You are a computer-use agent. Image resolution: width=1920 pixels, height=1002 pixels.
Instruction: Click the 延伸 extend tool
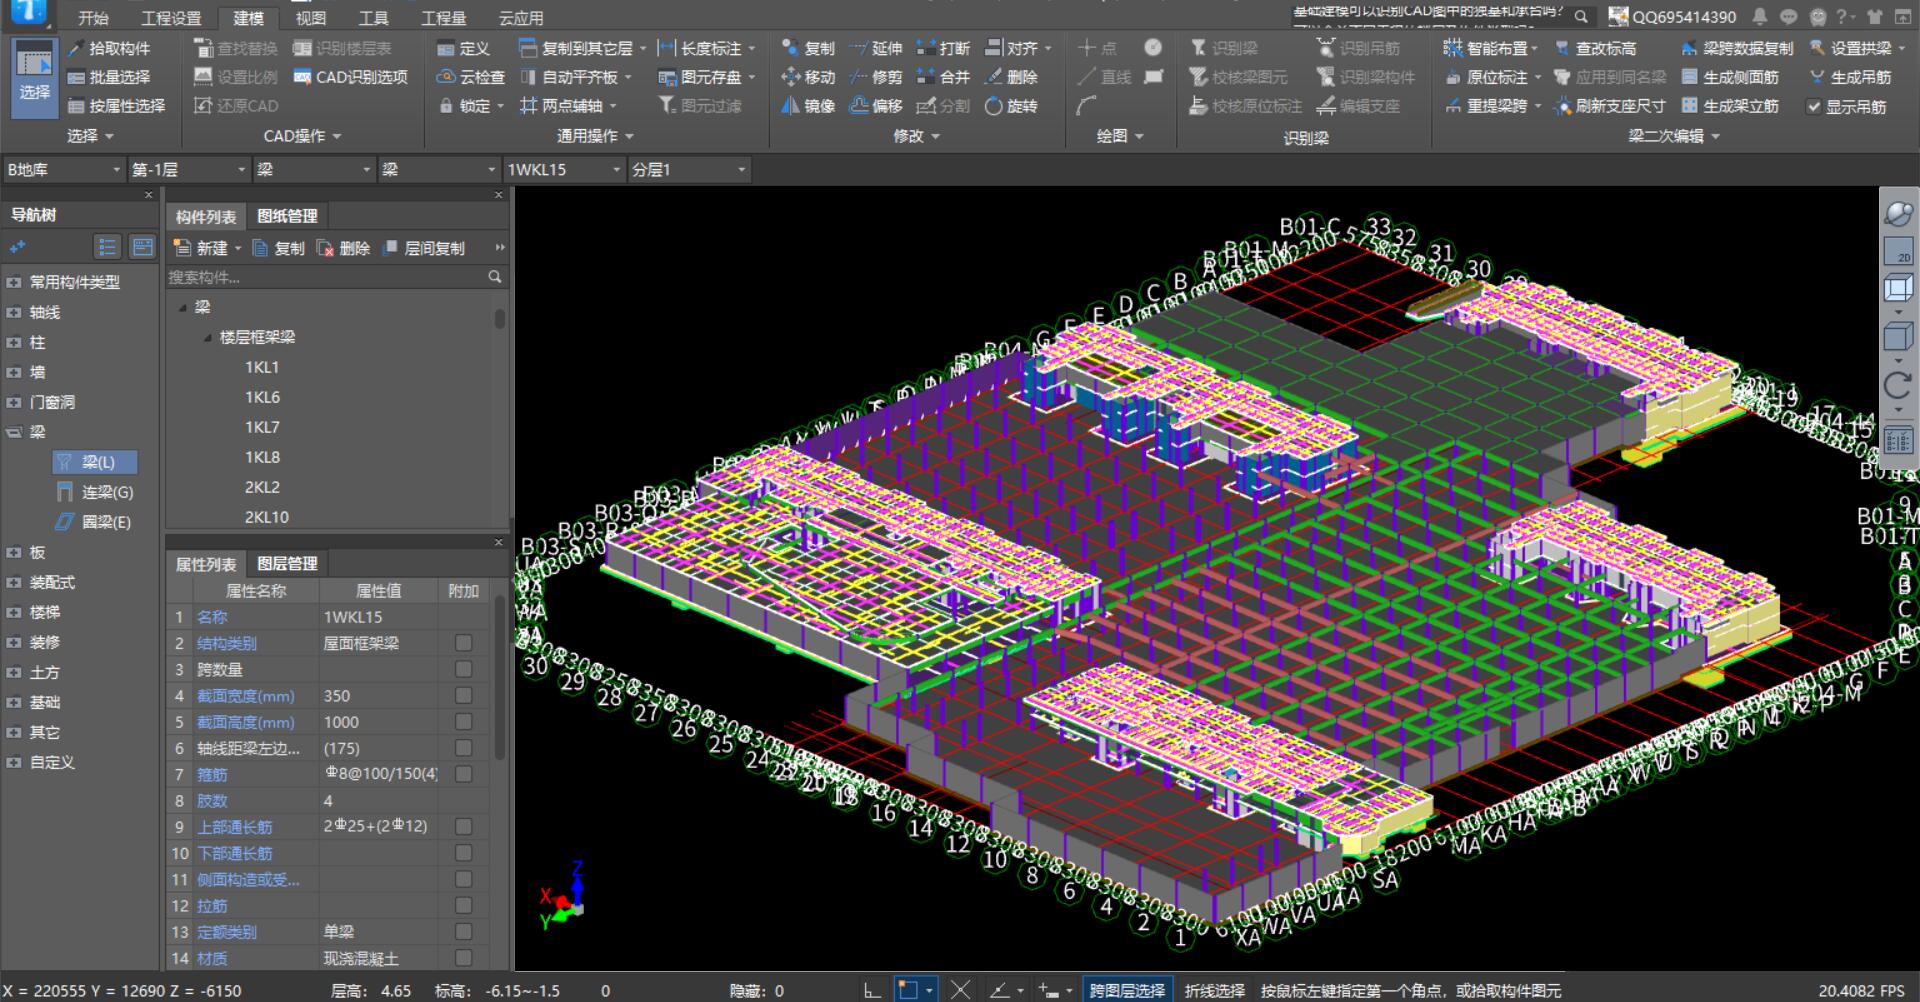pyautogui.click(x=875, y=48)
